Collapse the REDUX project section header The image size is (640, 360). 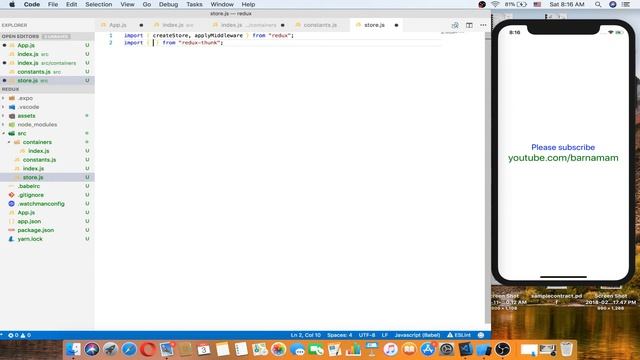pos(47,89)
